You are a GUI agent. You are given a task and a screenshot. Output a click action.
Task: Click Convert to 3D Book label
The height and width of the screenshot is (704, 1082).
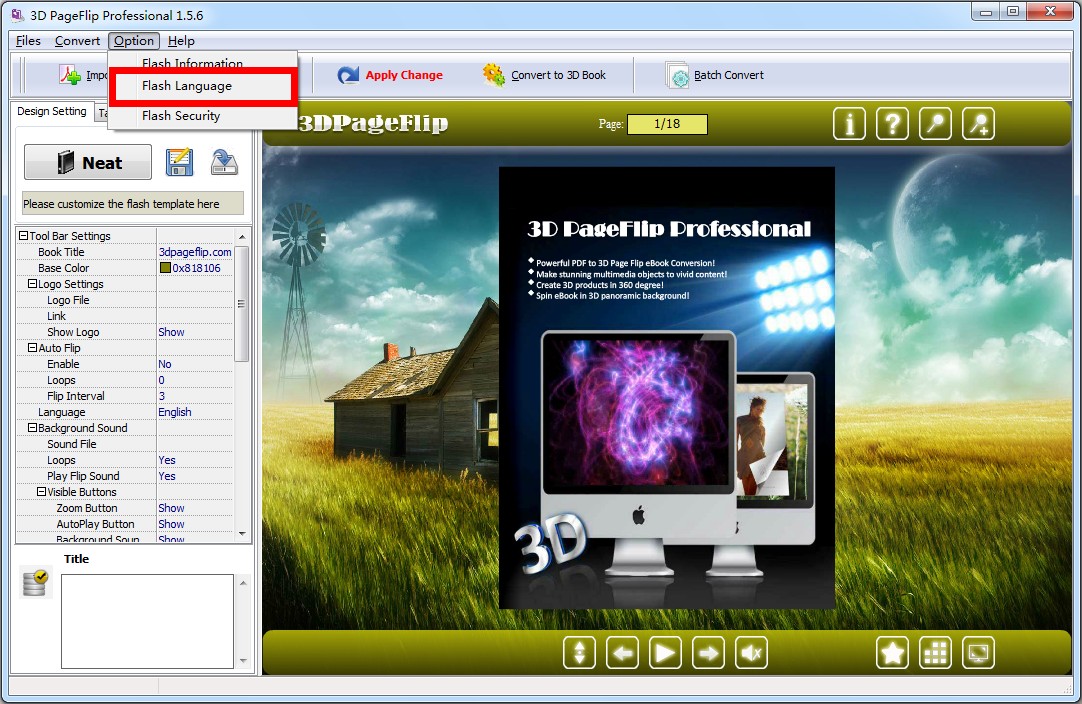pyautogui.click(x=558, y=75)
